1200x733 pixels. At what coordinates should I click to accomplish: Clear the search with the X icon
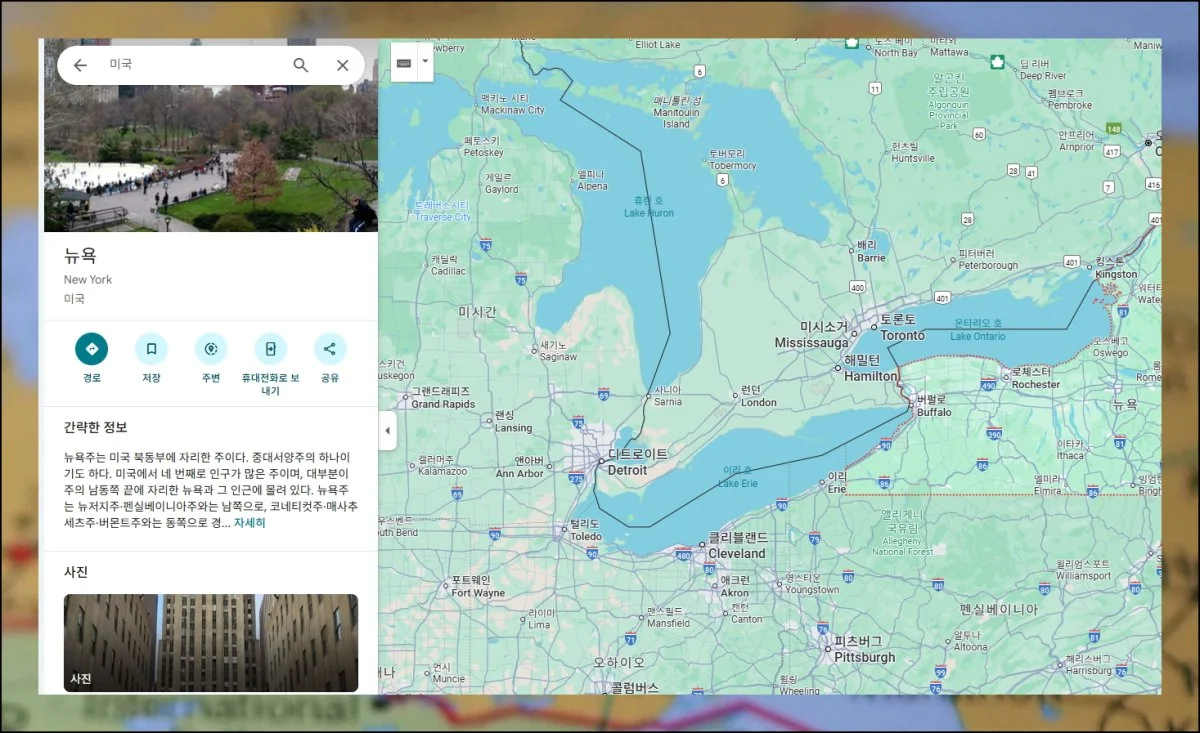[342, 65]
